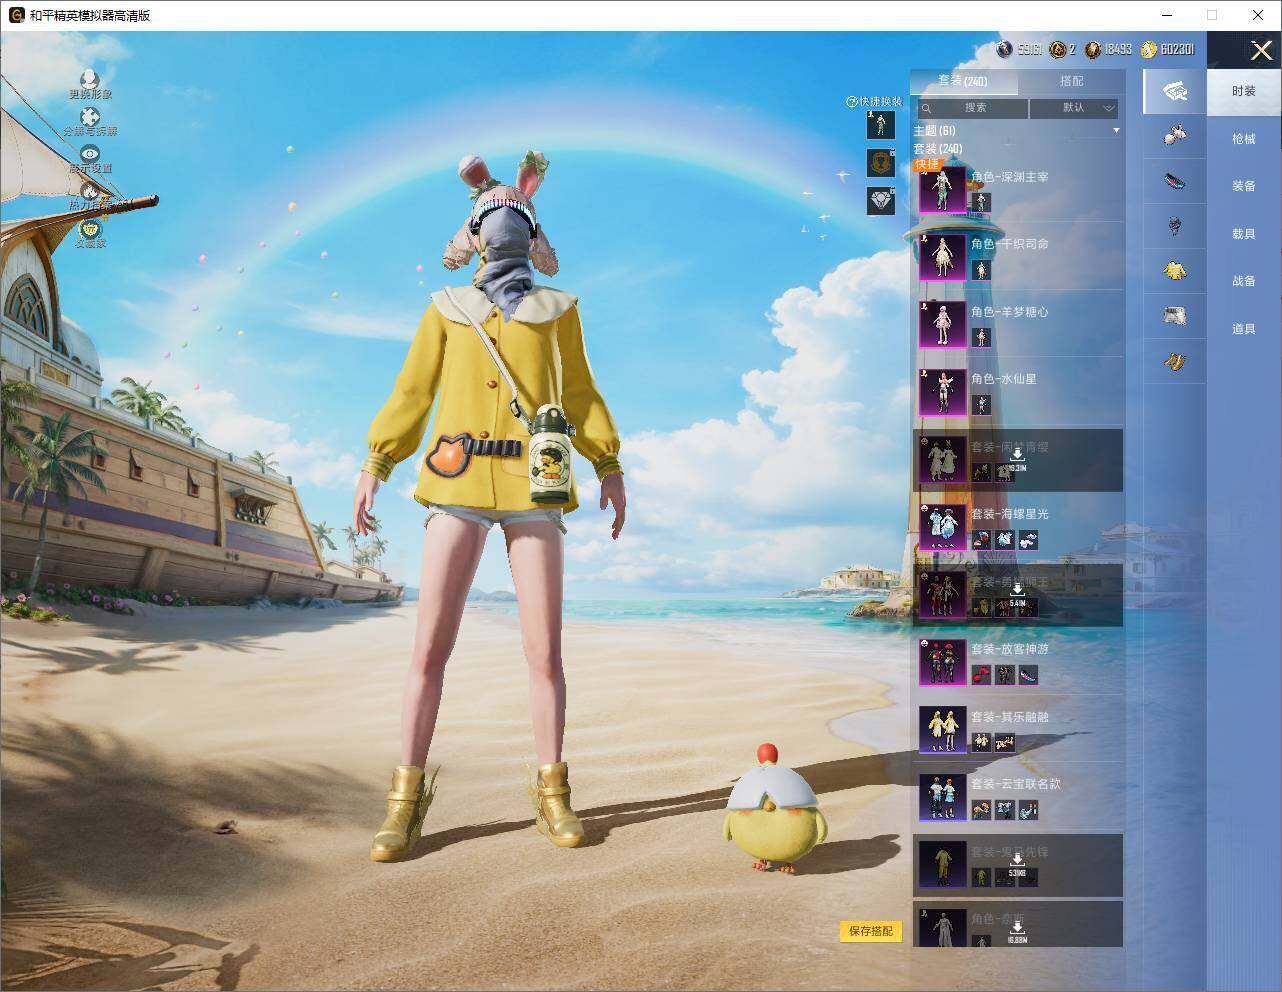Select the 角色-深渊主宰 thumbnail

point(942,189)
